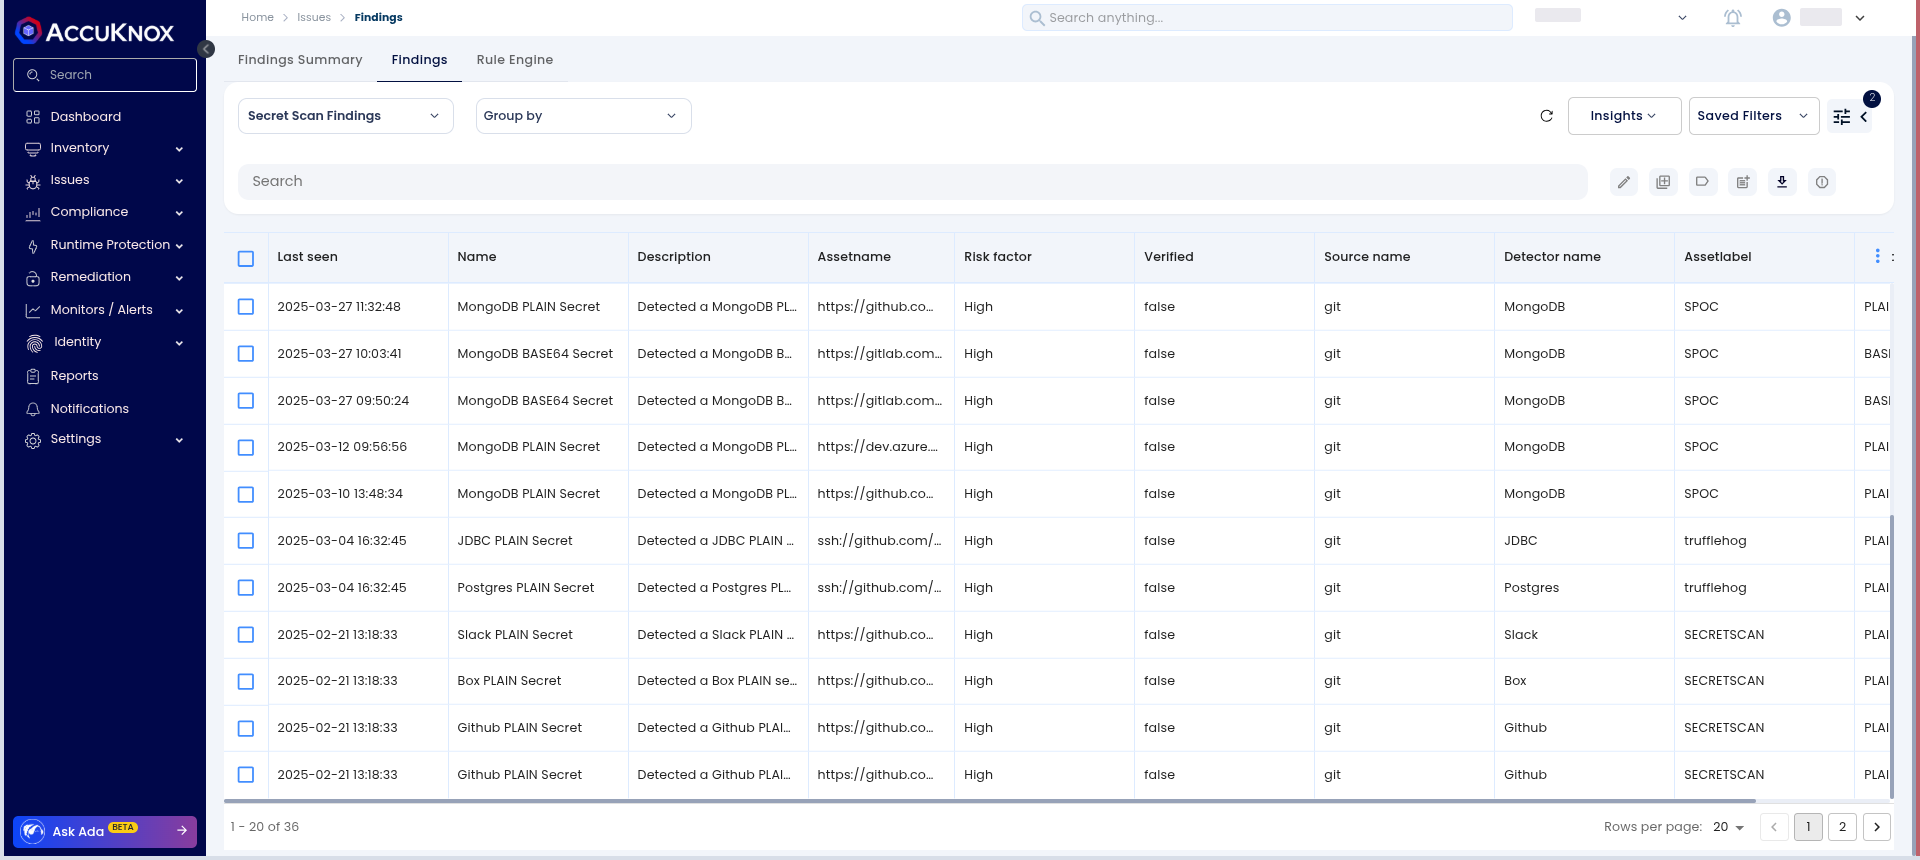Screen dimensions: 1920x860
Task: Click the chevron beside the filter icon
Action: click(1864, 117)
